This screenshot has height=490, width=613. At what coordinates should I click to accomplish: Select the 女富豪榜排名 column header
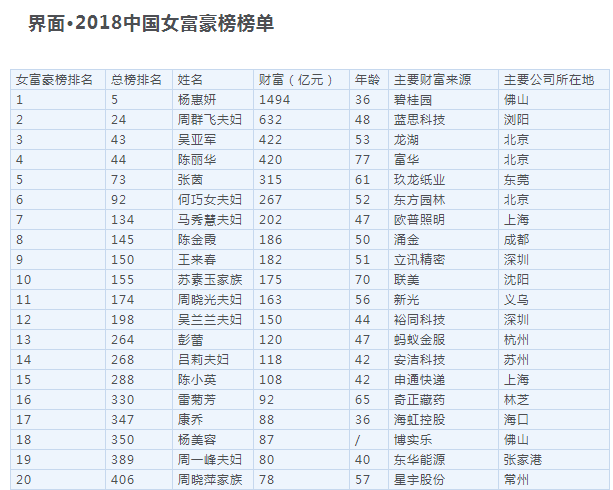tap(54, 80)
